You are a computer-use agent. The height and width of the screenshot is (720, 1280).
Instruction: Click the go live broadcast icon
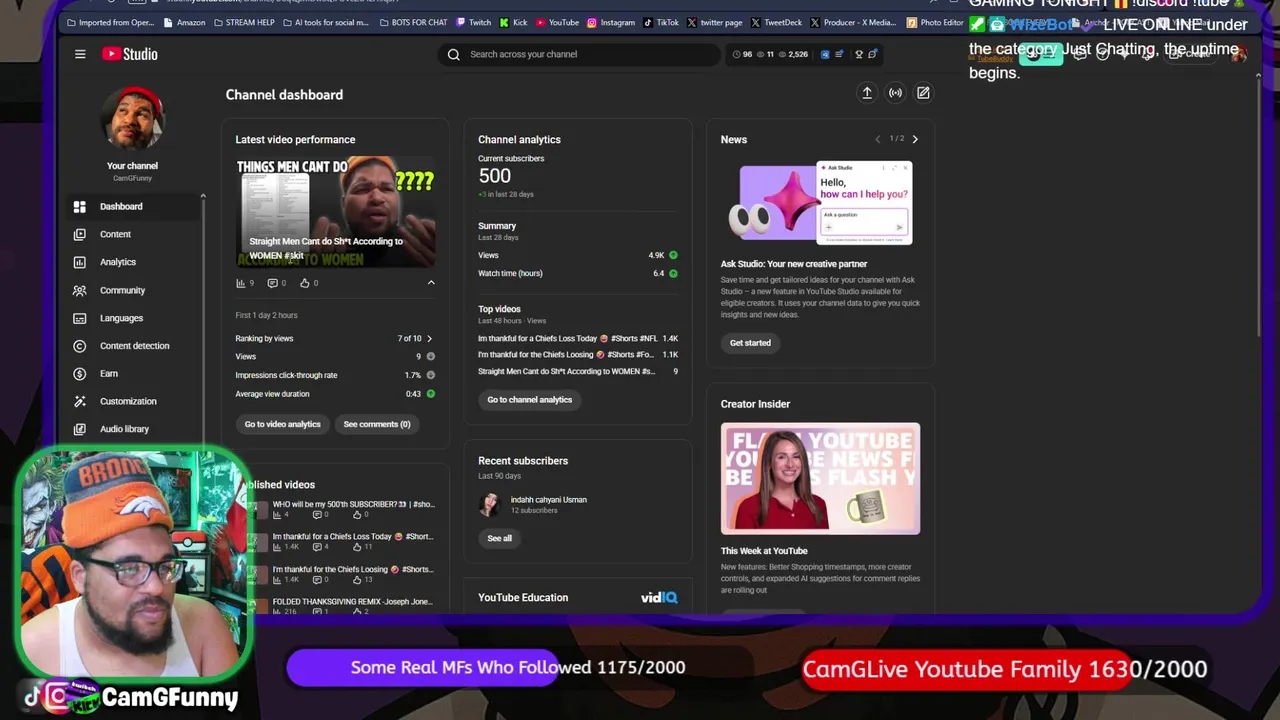point(895,93)
